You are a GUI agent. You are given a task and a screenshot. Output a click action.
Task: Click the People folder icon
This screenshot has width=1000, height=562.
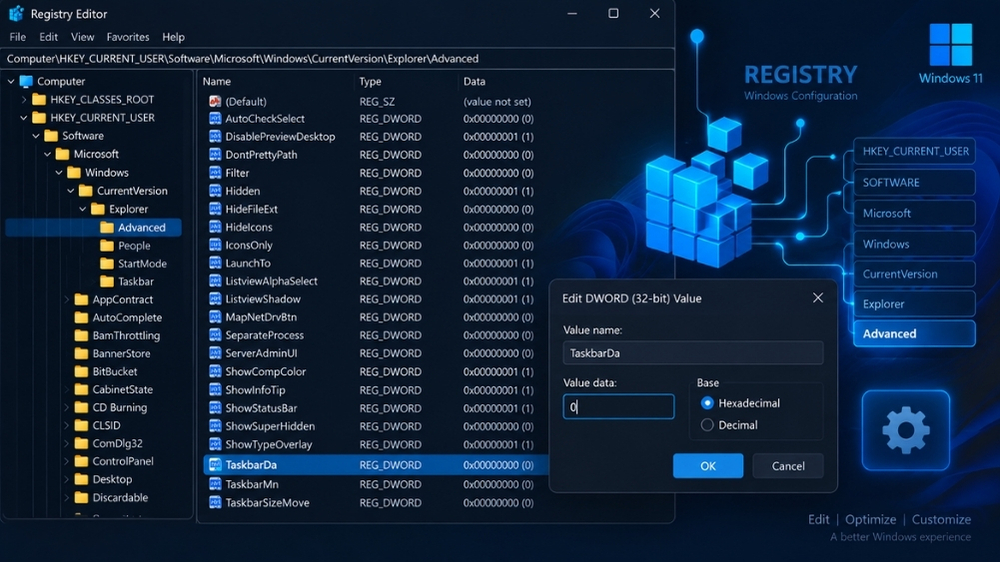107,246
